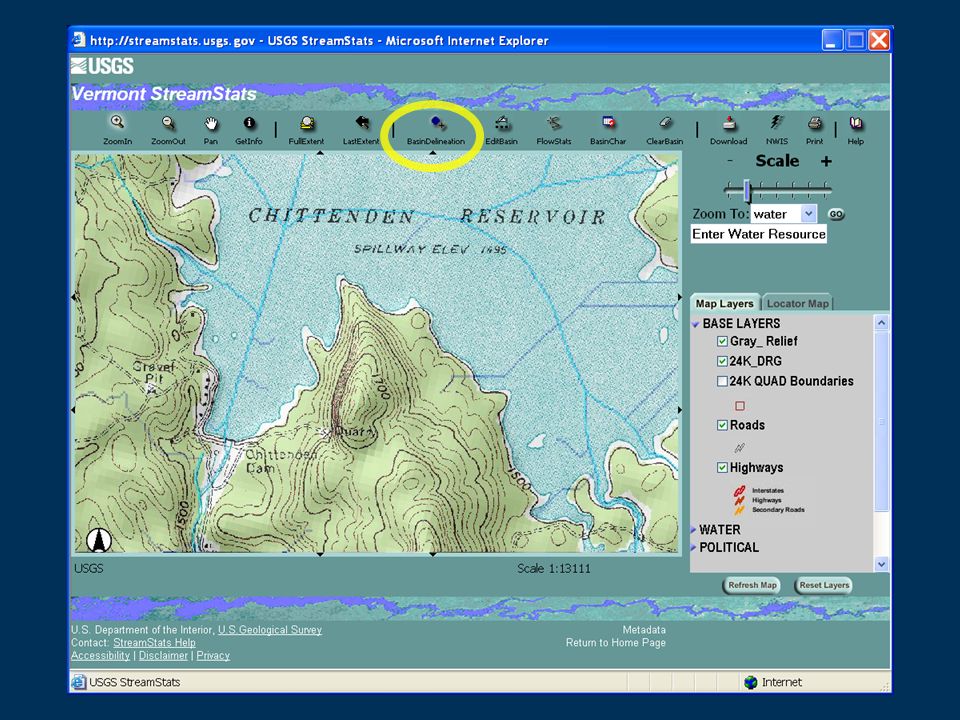Click the GO button

pyautogui.click(x=836, y=214)
